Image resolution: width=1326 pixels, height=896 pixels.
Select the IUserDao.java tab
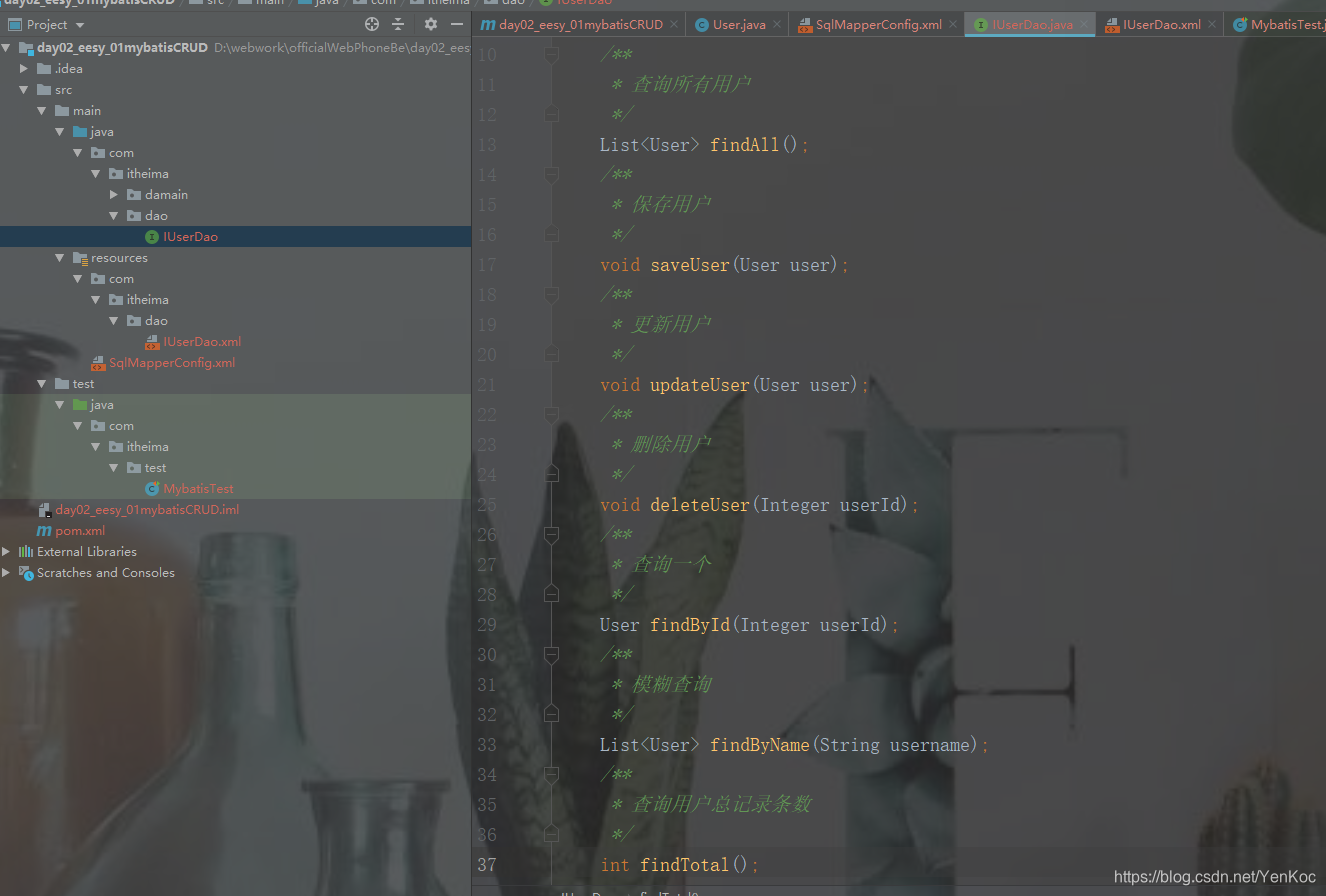pos(1032,24)
